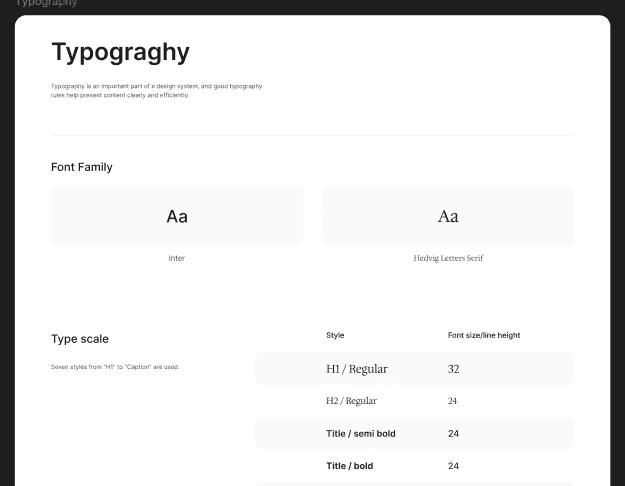Click the 'Style' column header
Viewport: 625px width, 486px height.
[x=335, y=335]
